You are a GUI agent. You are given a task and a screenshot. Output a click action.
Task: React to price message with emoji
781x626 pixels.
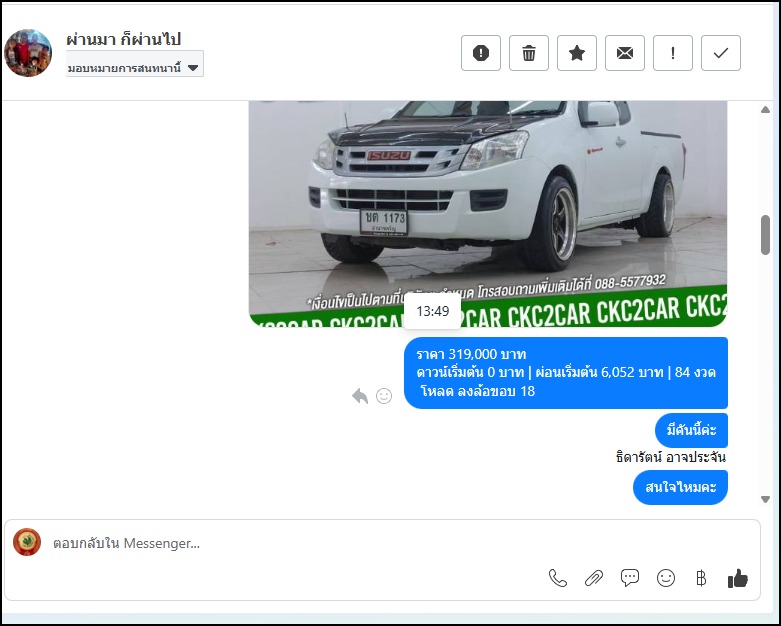(384, 396)
